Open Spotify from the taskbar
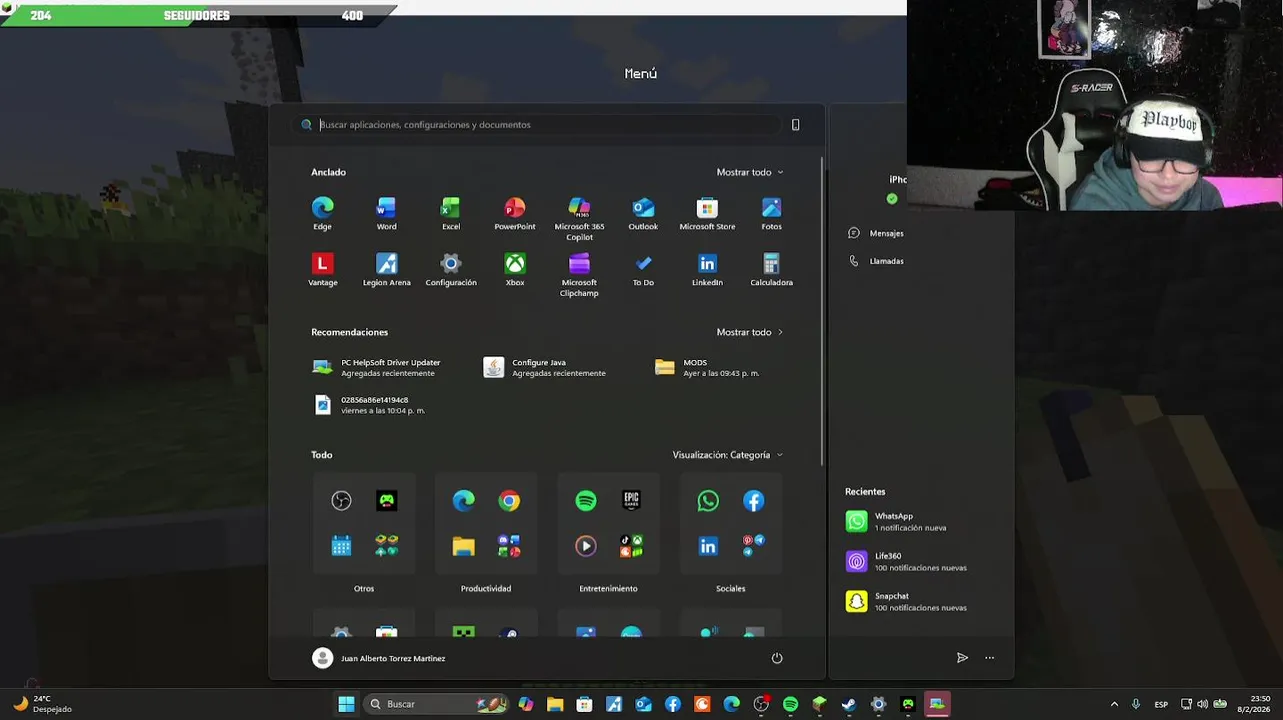 [x=790, y=704]
